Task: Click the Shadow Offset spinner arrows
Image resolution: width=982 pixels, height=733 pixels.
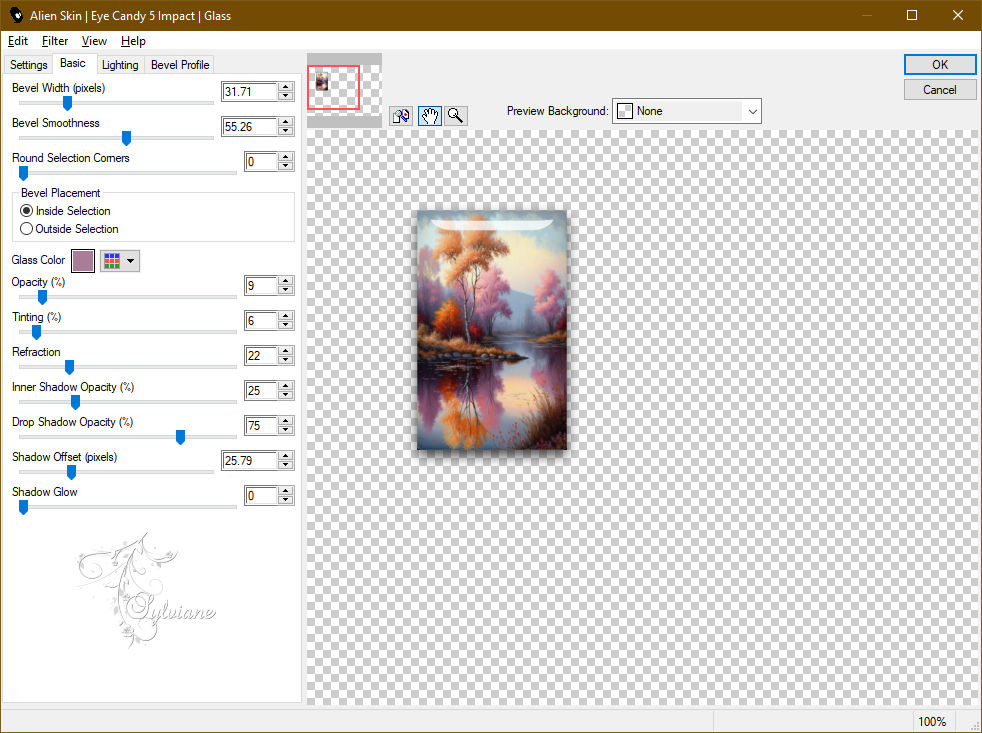Action: (286, 461)
